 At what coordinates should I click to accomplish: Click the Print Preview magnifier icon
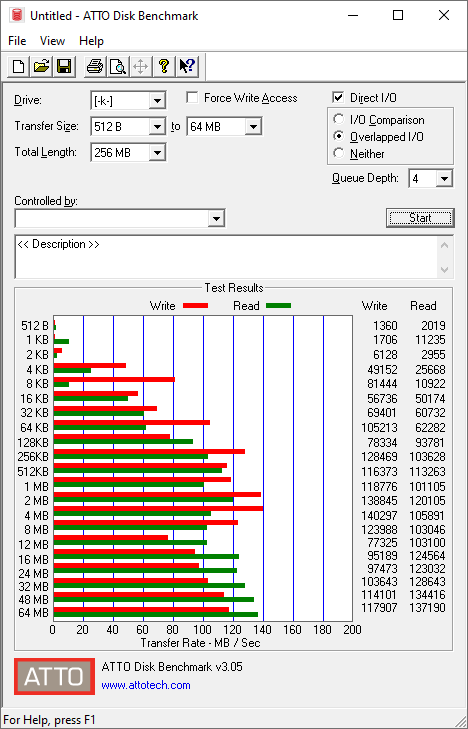118,66
